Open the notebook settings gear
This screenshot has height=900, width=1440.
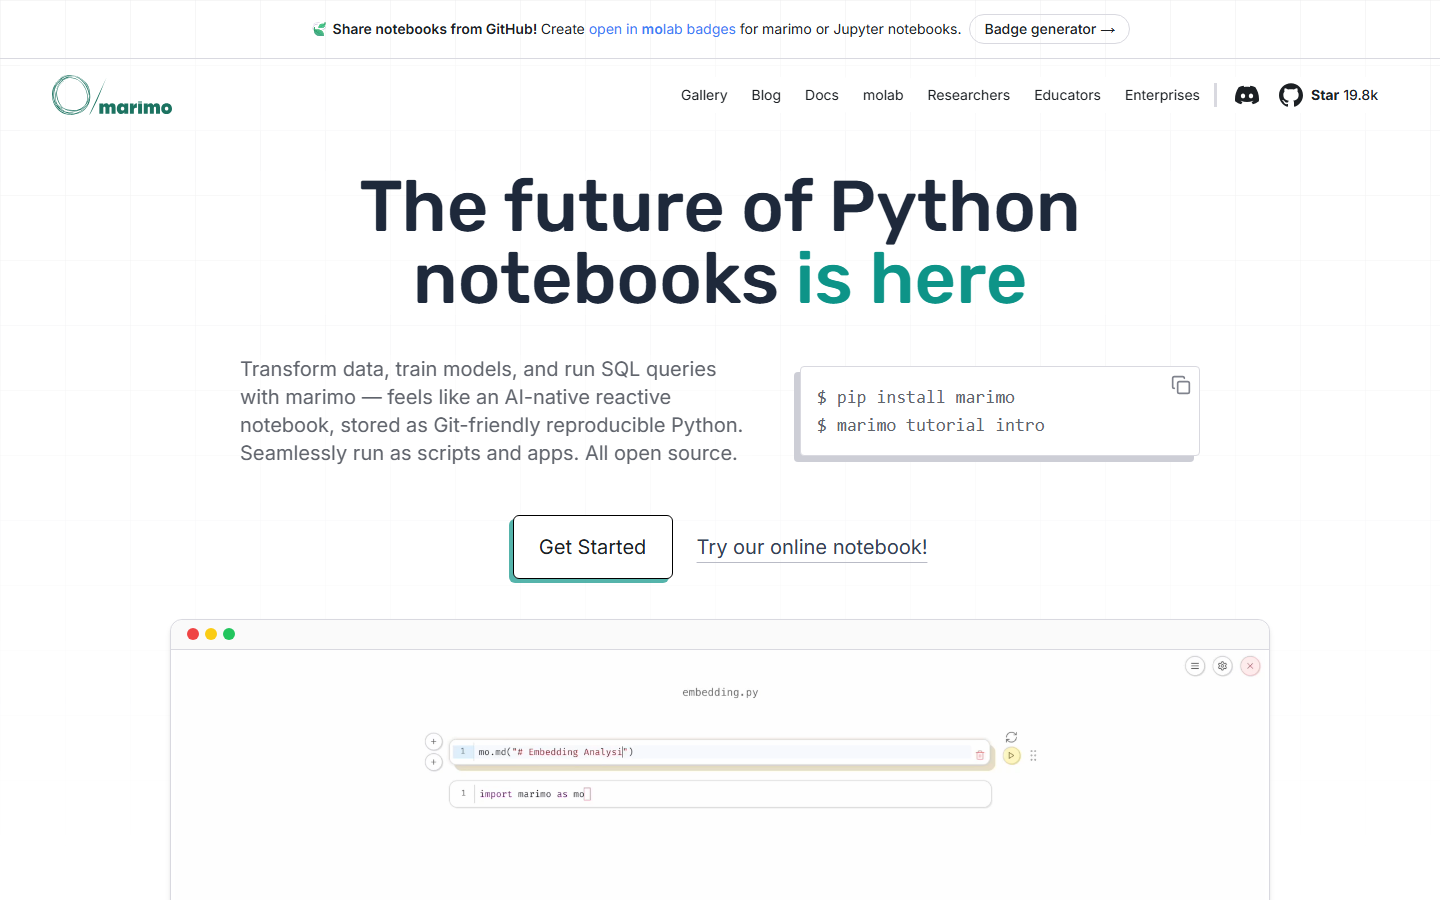(1222, 665)
